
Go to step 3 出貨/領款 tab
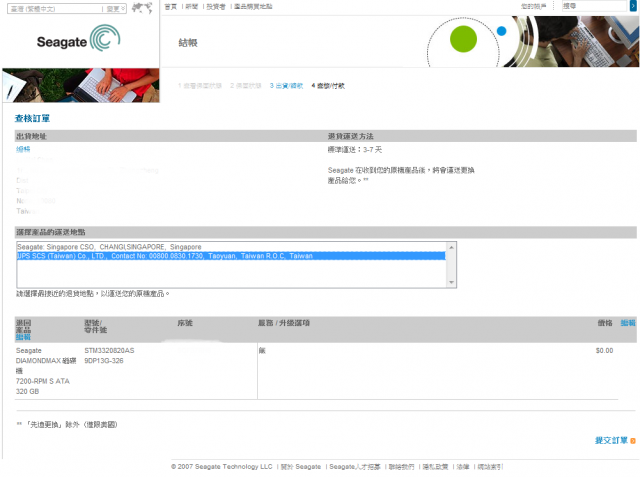[x=286, y=86]
